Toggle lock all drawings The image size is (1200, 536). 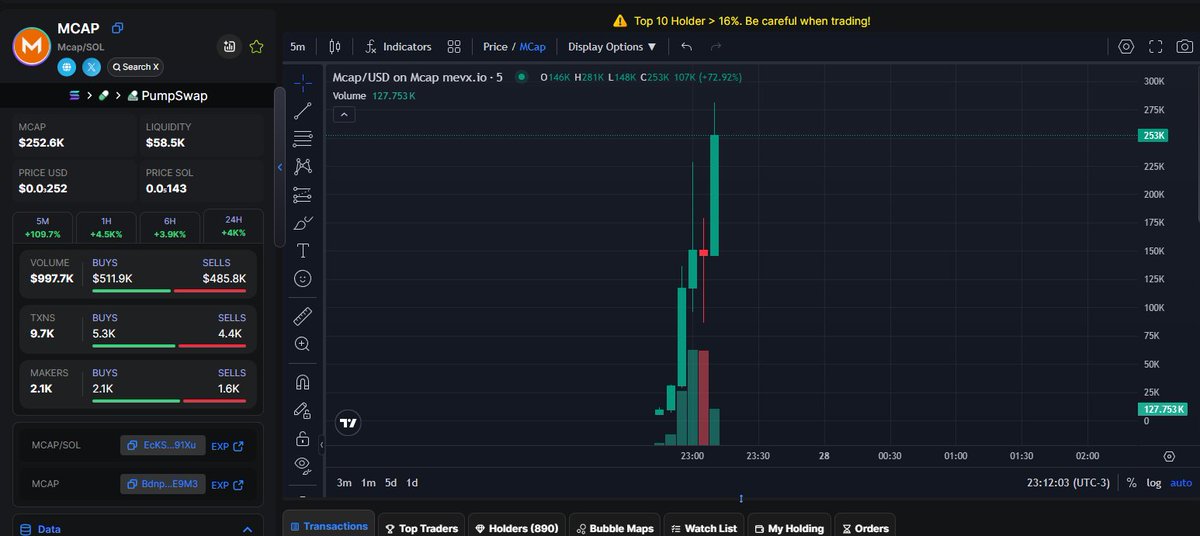pyautogui.click(x=303, y=437)
